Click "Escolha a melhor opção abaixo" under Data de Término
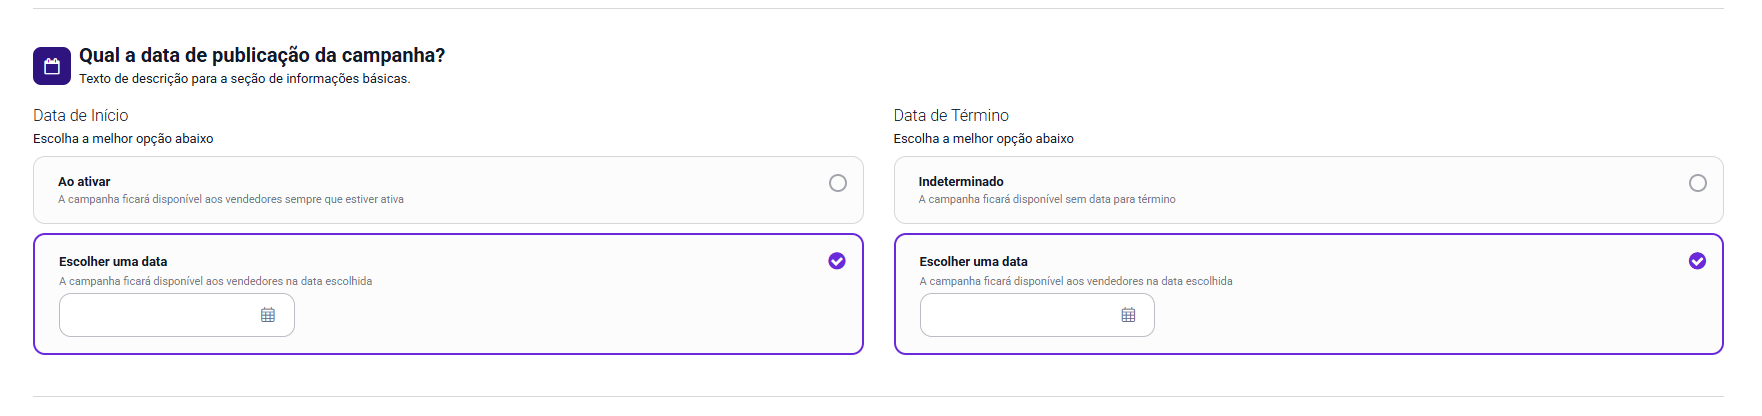1762x416 pixels. coord(983,139)
